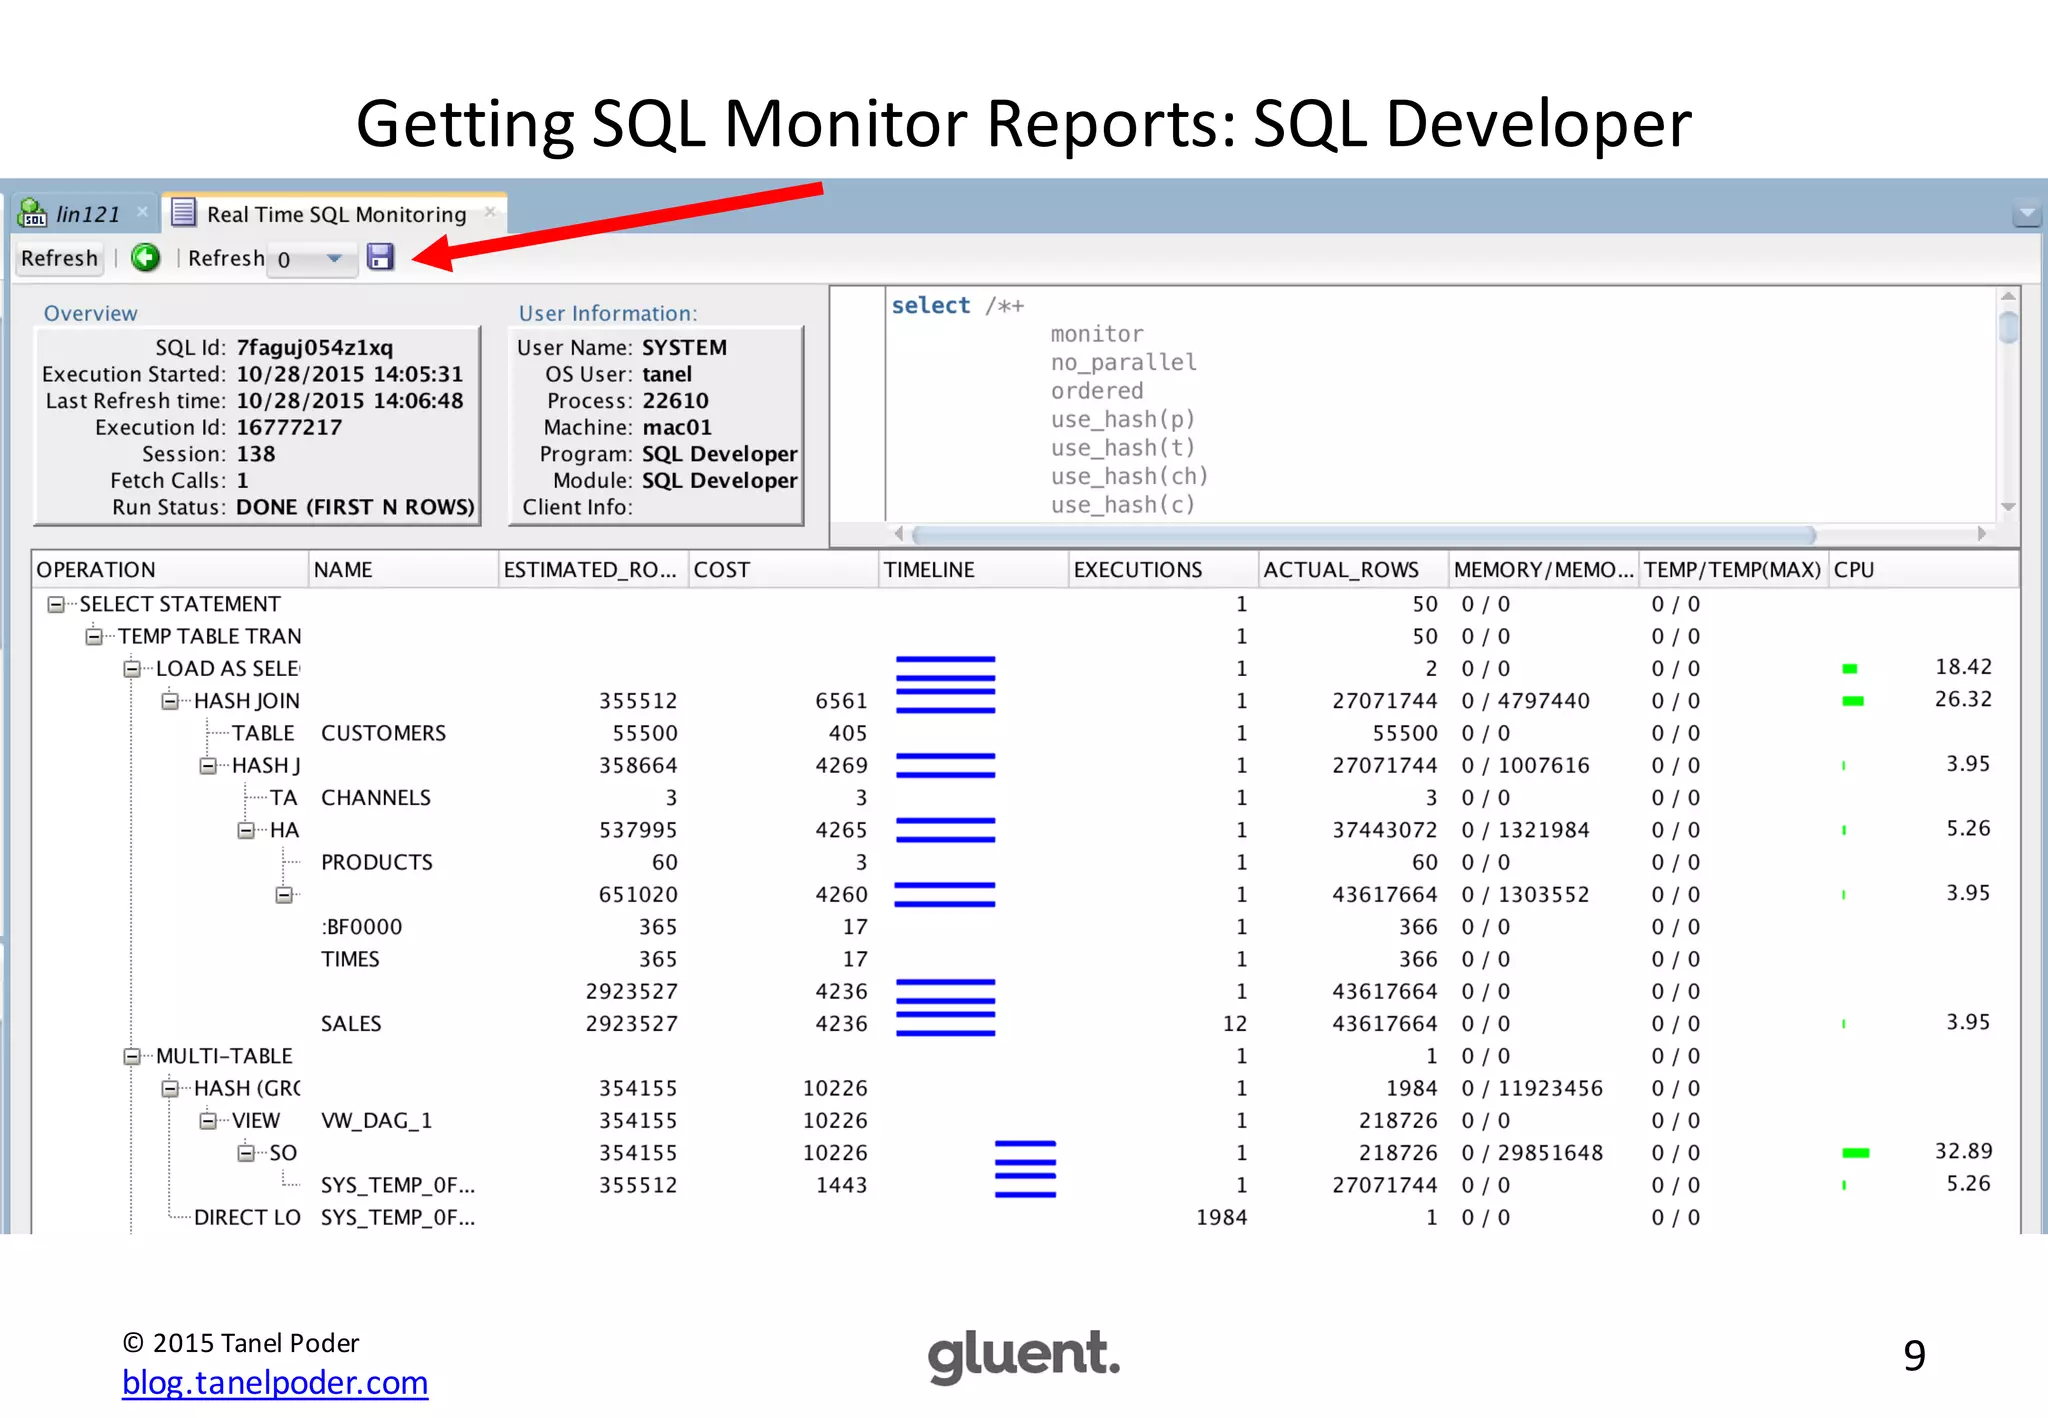Click the EXECUTIONS column header
The image size is (2048, 1418).
click(1163, 570)
